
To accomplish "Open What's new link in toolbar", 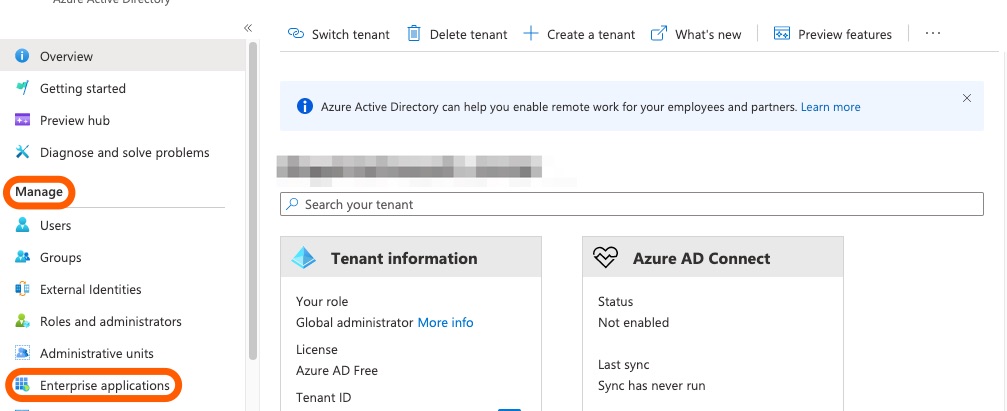I will (697, 34).
